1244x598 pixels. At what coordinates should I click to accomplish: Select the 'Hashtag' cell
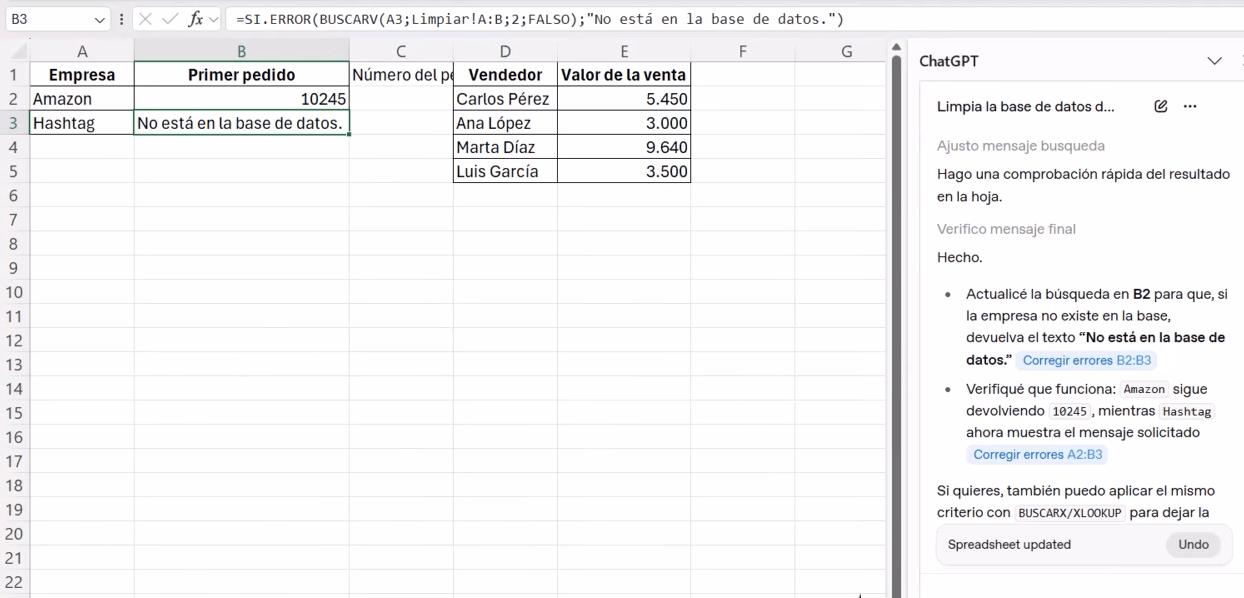(x=82, y=123)
